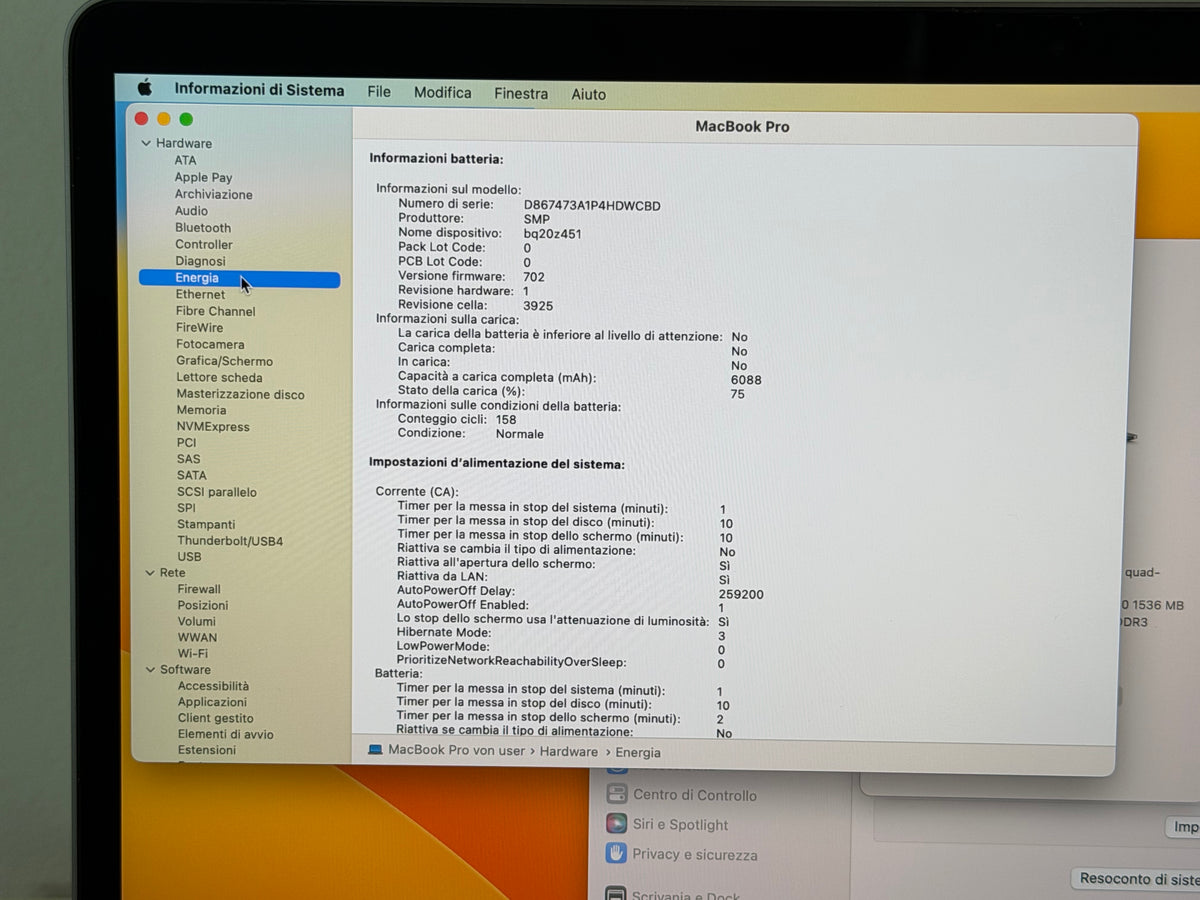Select the highlighted Energia item

(240, 279)
